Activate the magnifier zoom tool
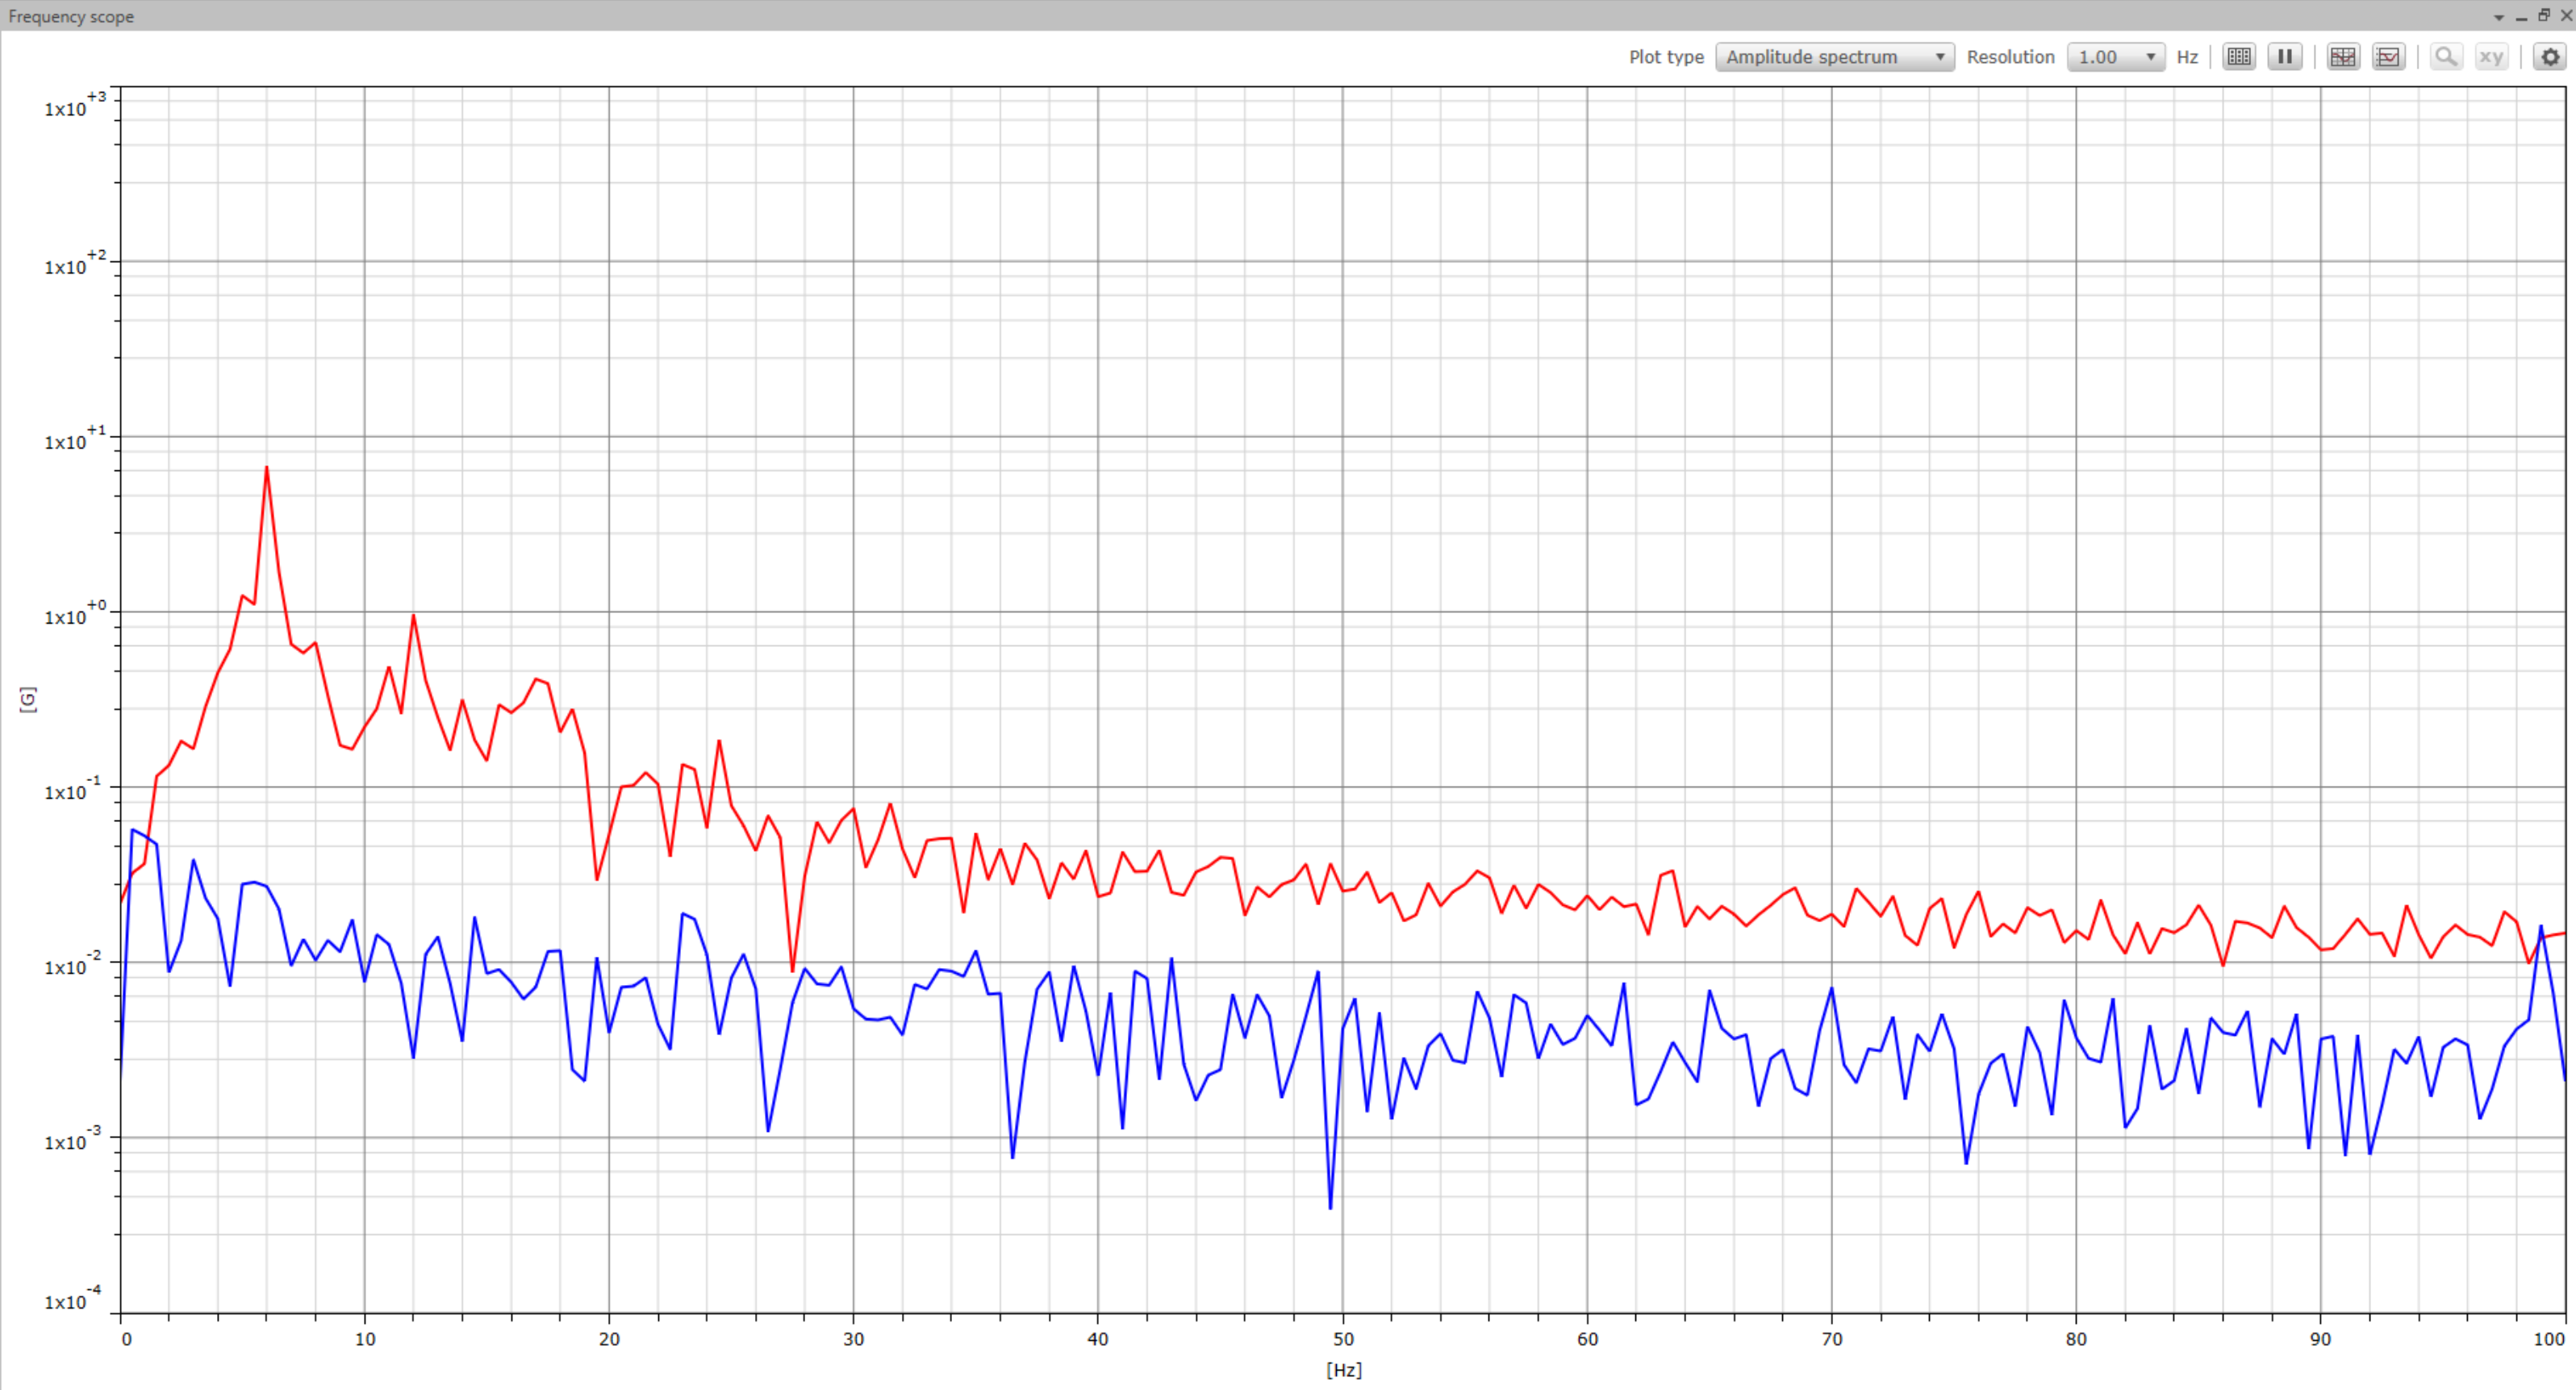Viewport: 2576px width, 1390px height. [x=2445, y=57]
